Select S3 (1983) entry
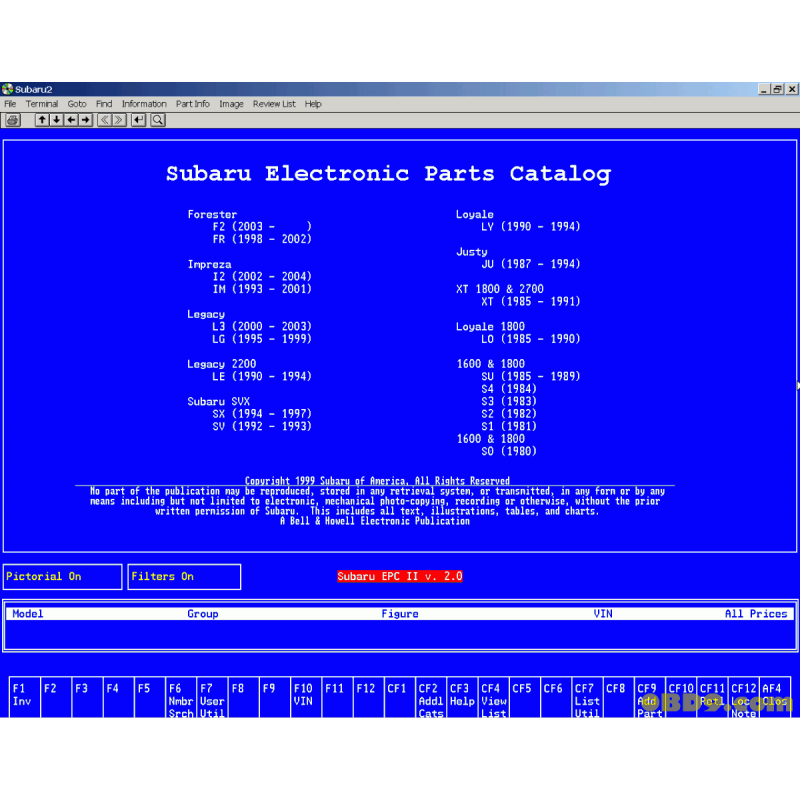This screenshot has height=800, width=800. click(x=509, y=402)
